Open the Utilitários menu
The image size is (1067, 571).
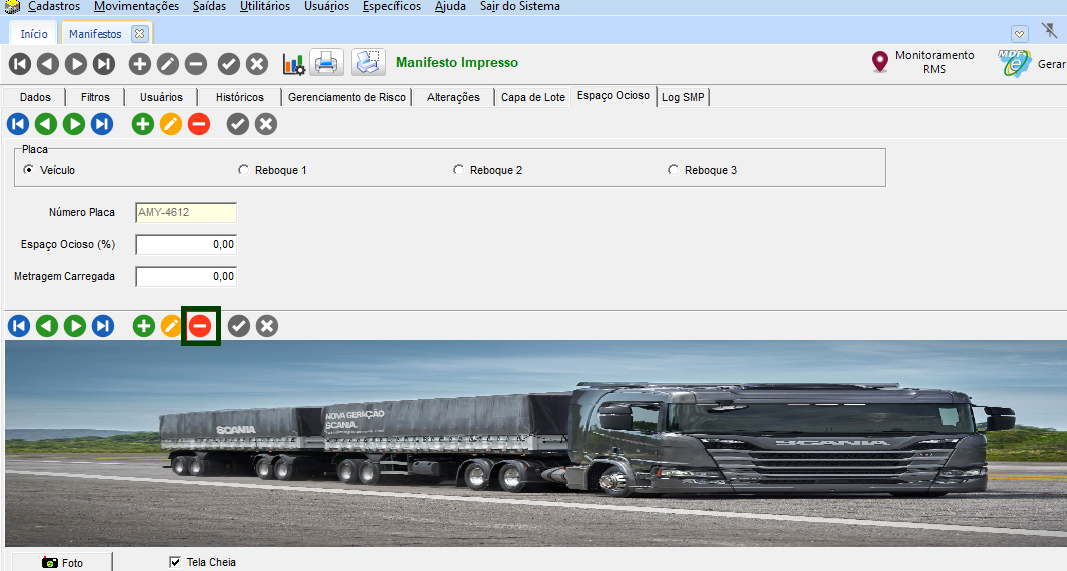[x=265, y=6]
